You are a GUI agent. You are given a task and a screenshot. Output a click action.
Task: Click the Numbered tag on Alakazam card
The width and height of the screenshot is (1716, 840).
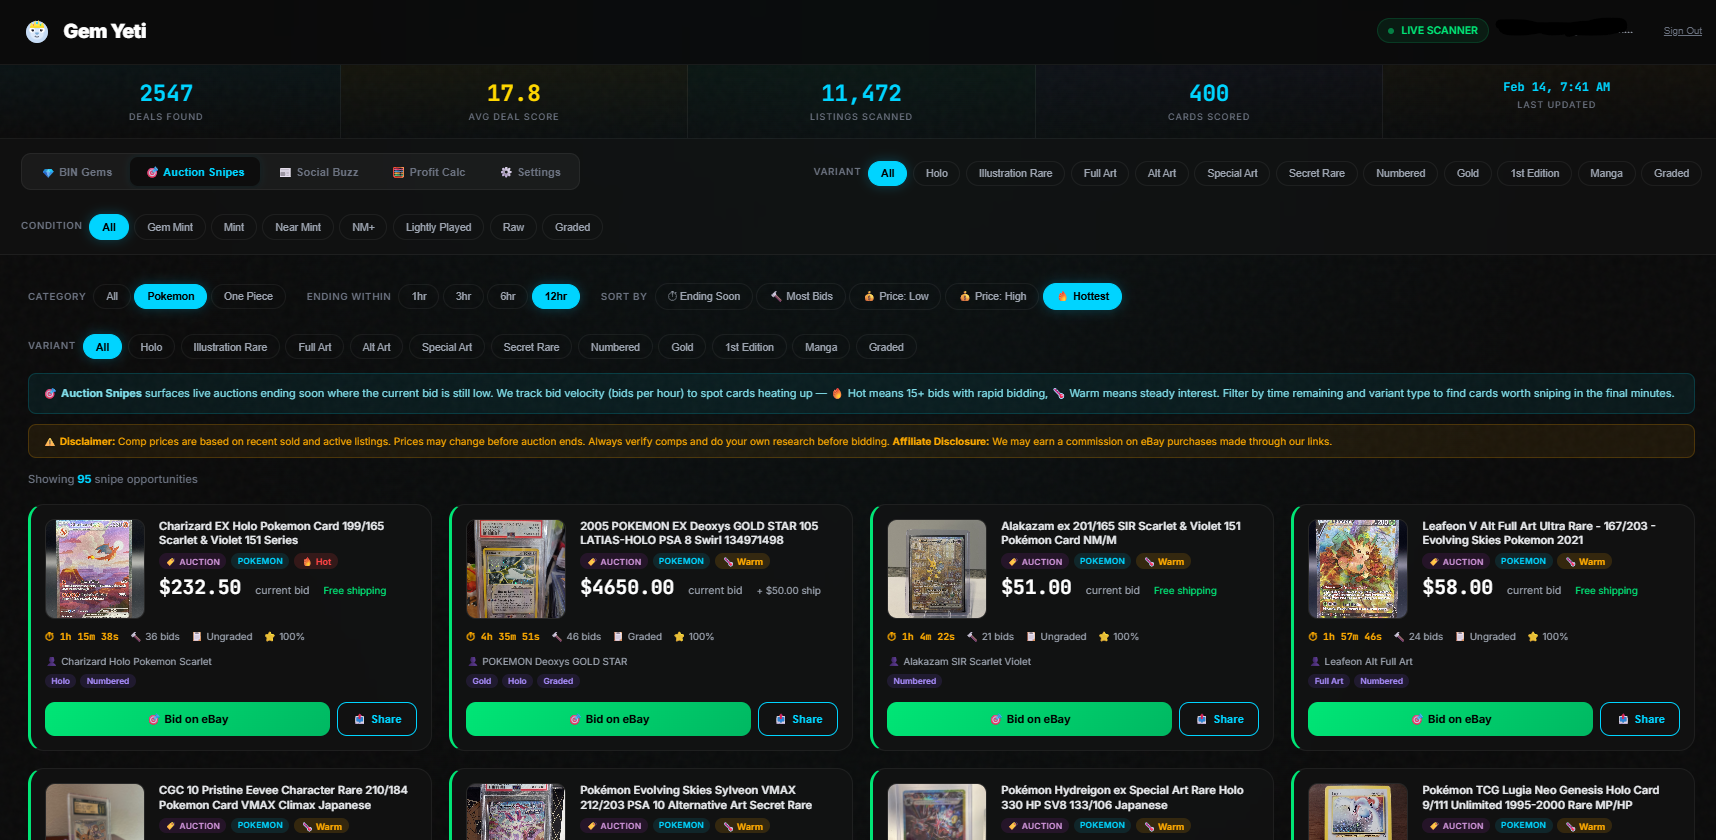coord(915,681)
